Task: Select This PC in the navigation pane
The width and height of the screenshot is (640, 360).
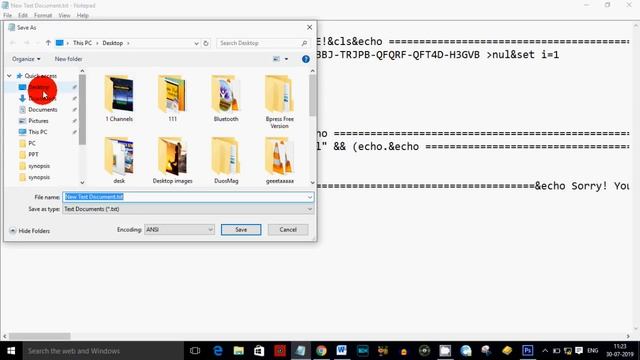Action: point(38,132)
